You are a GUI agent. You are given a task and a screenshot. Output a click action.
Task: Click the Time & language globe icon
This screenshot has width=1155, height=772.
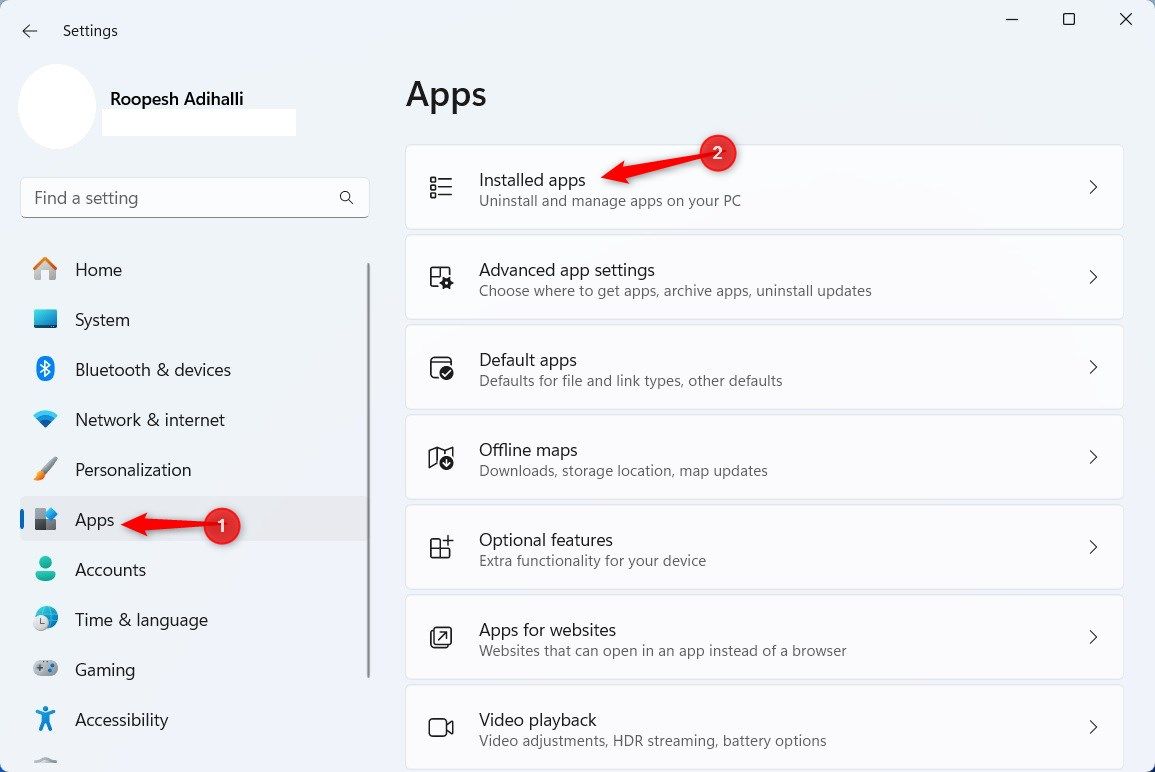[46, 620]
